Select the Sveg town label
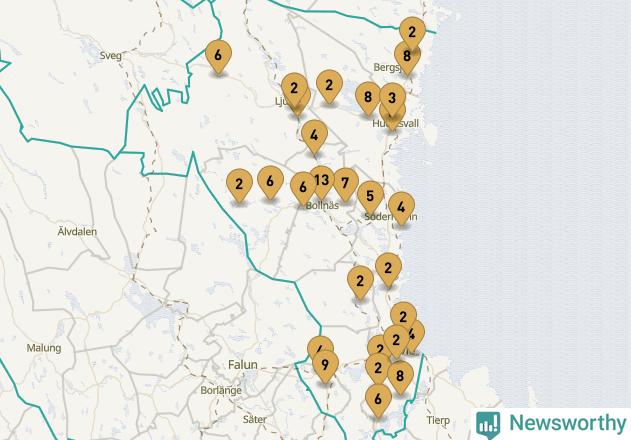Viewport: 631px width, 440px height. coord(111,56)
